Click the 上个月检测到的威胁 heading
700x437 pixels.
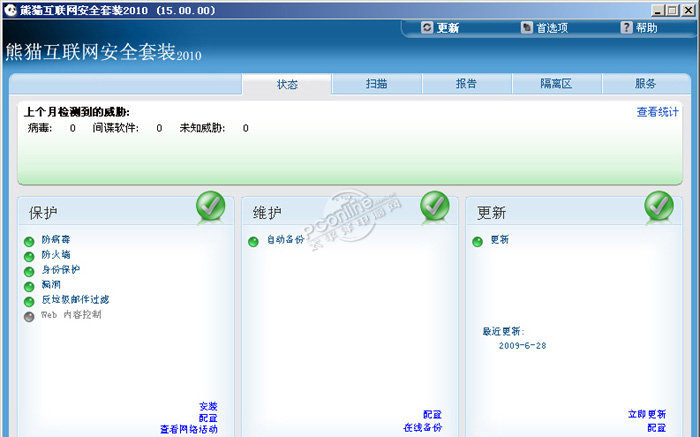77,112
